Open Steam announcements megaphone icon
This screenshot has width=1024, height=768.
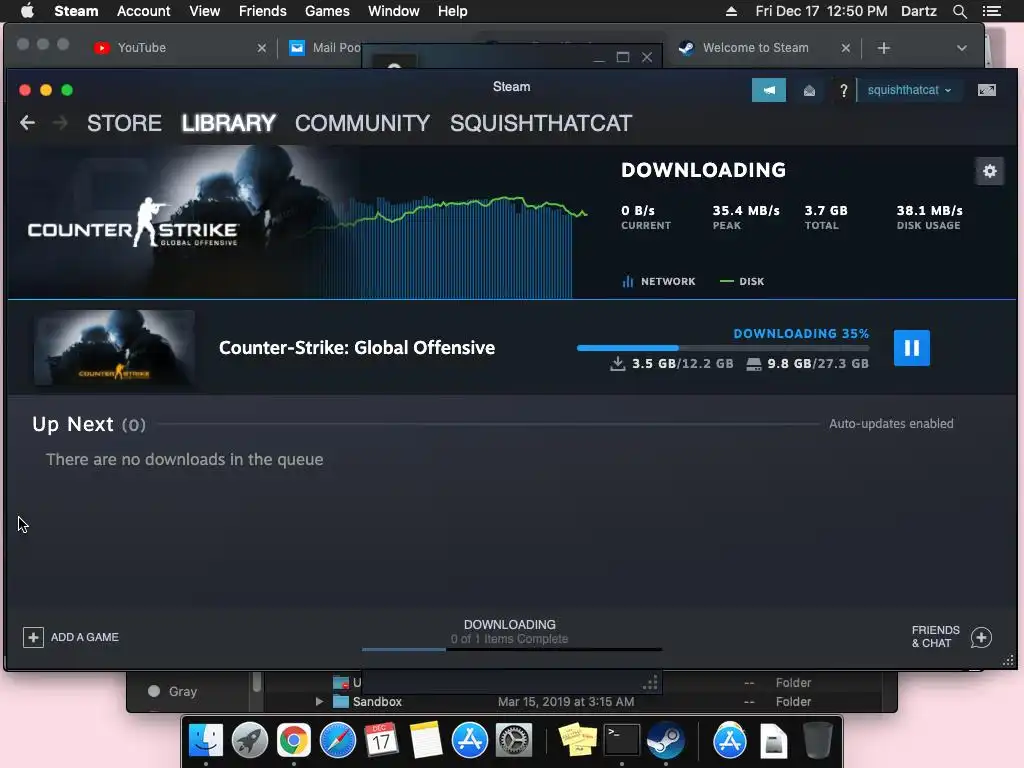click(x=769, y=90)
